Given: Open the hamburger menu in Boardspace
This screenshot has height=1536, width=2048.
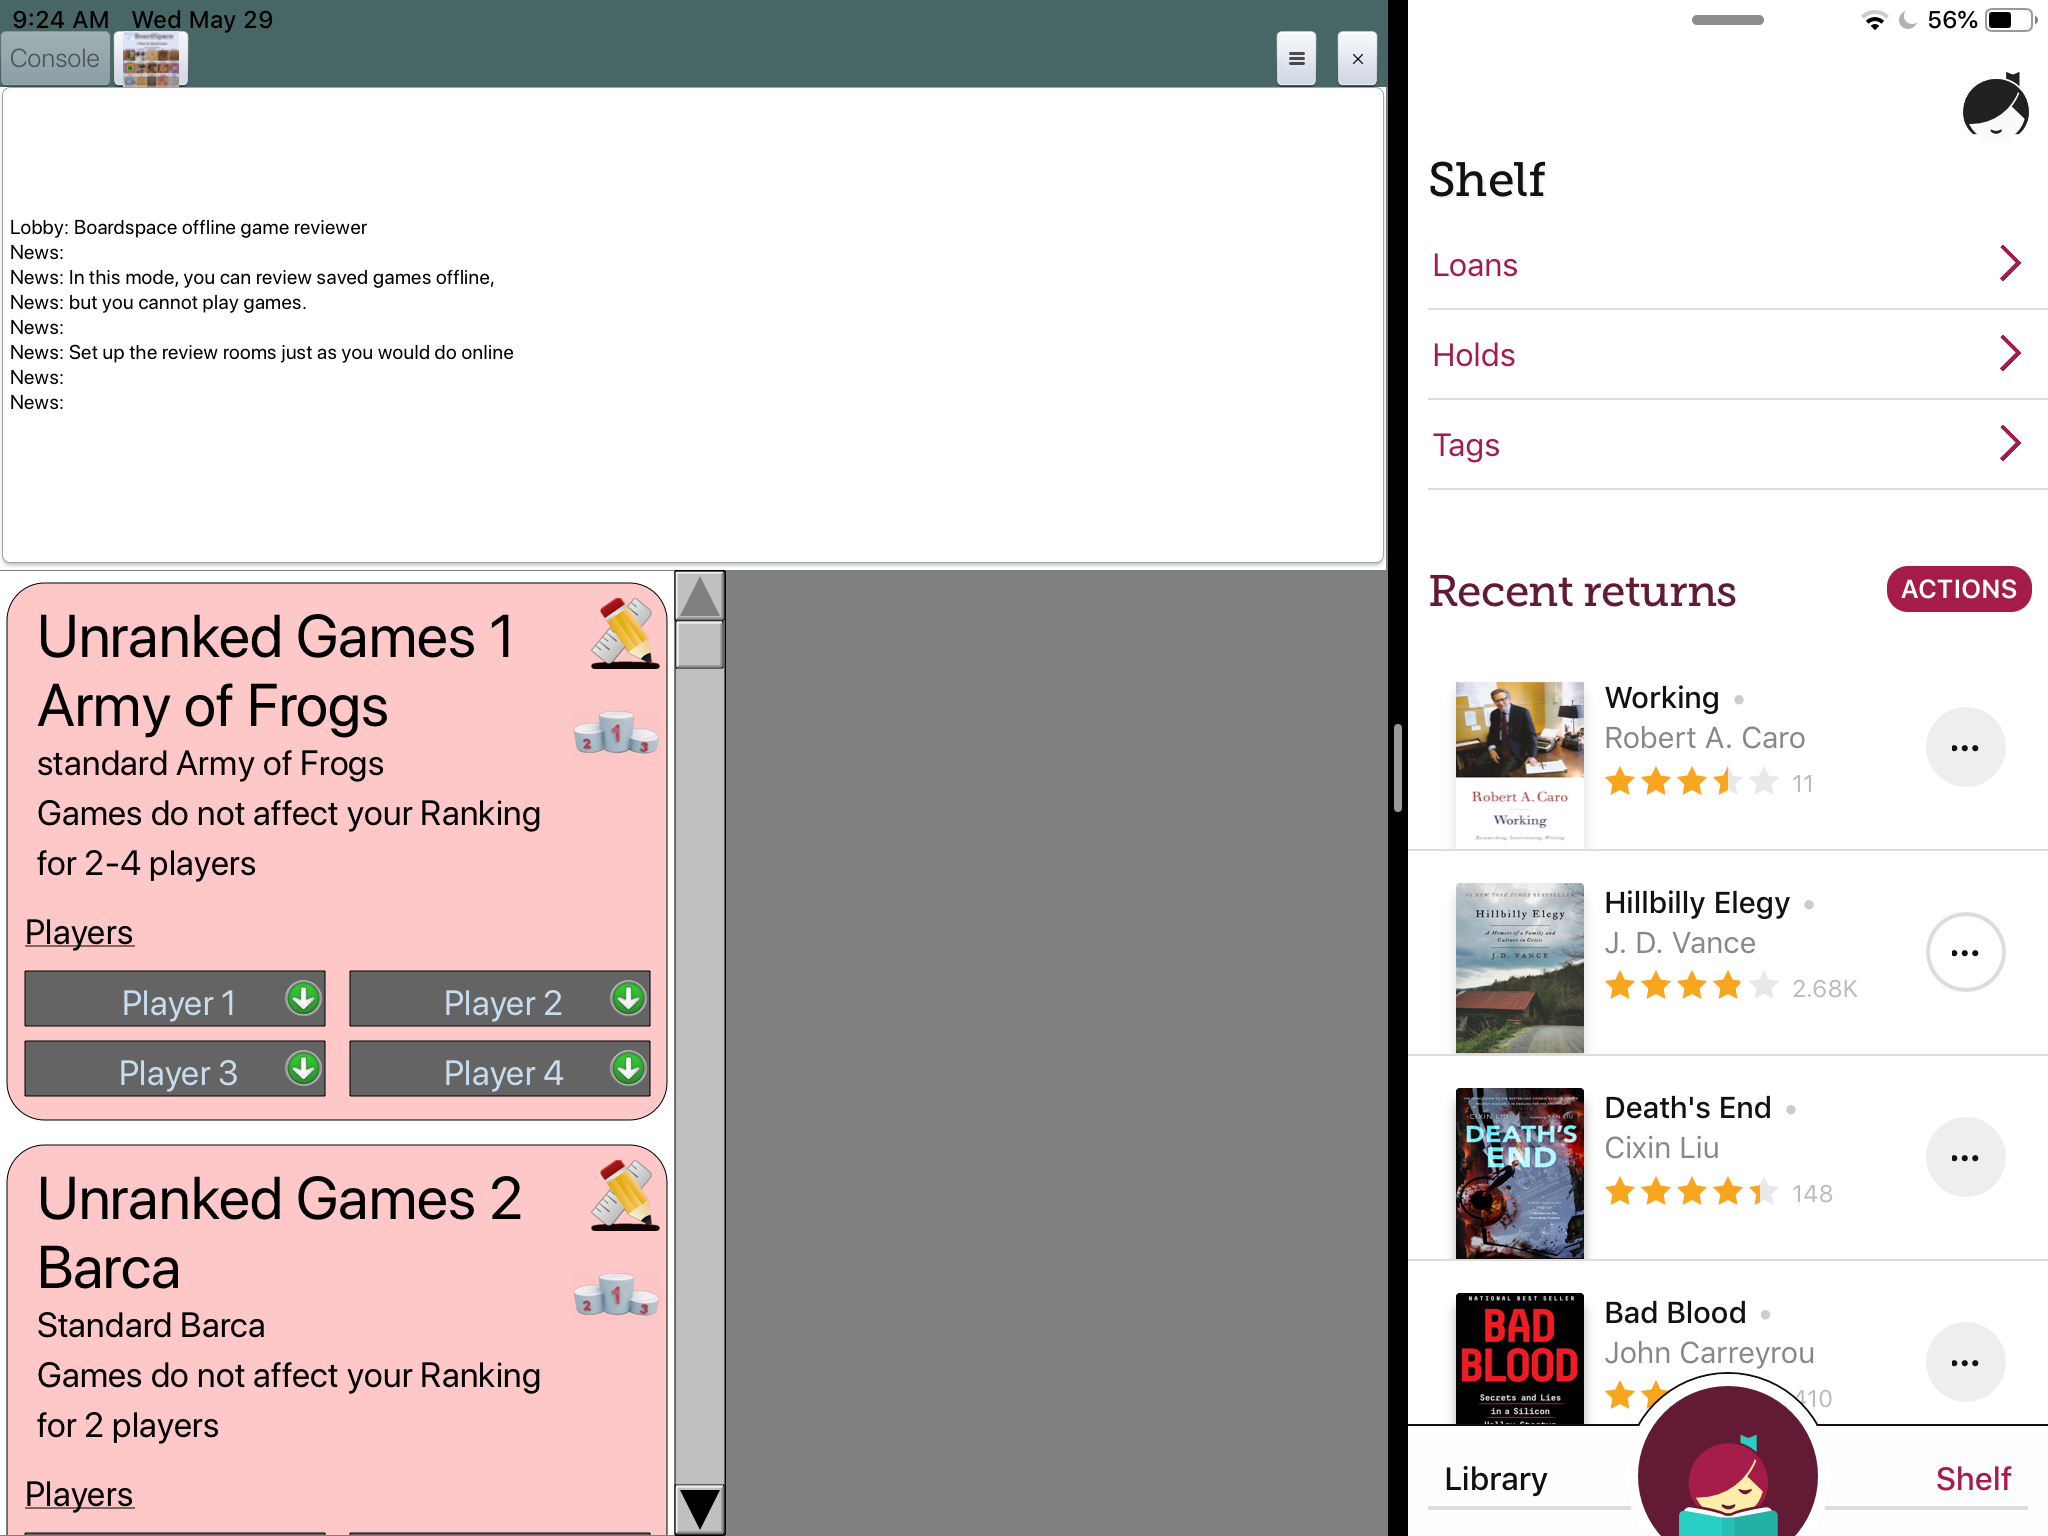Looking at the screenshot, I should (x=1296, y=58).
